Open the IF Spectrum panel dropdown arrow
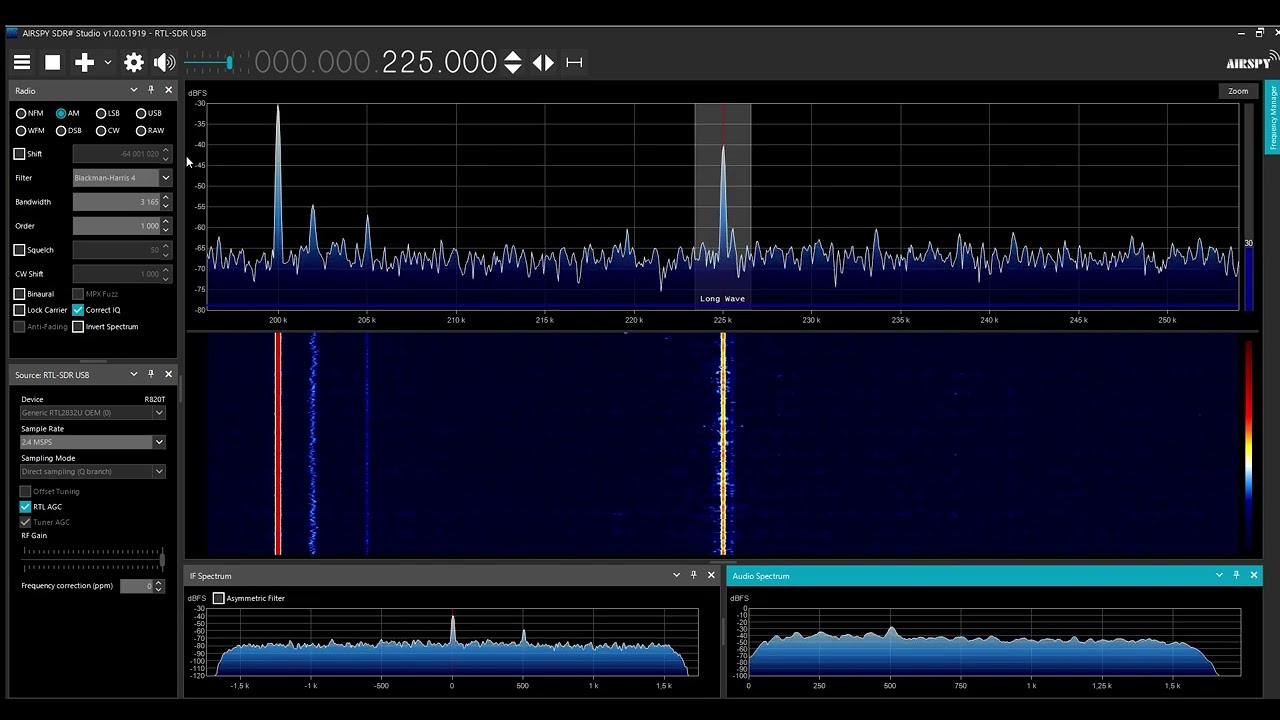The image size is (1280, 720). click(677, 575)
